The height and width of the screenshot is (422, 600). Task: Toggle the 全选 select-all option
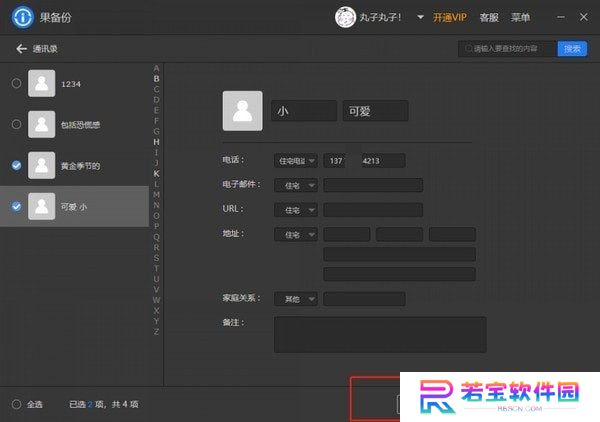pyautogui.click(x=16, y=404)
